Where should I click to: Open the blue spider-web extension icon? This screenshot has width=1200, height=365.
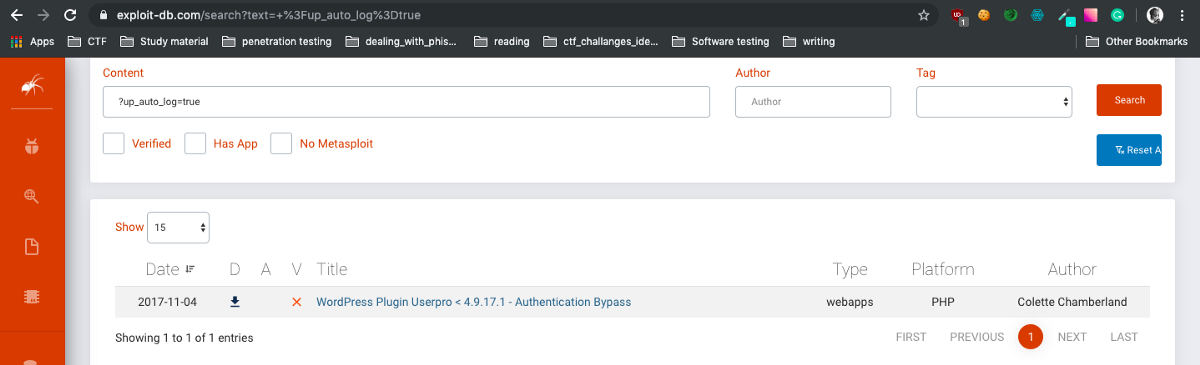tap(1038, 15)
